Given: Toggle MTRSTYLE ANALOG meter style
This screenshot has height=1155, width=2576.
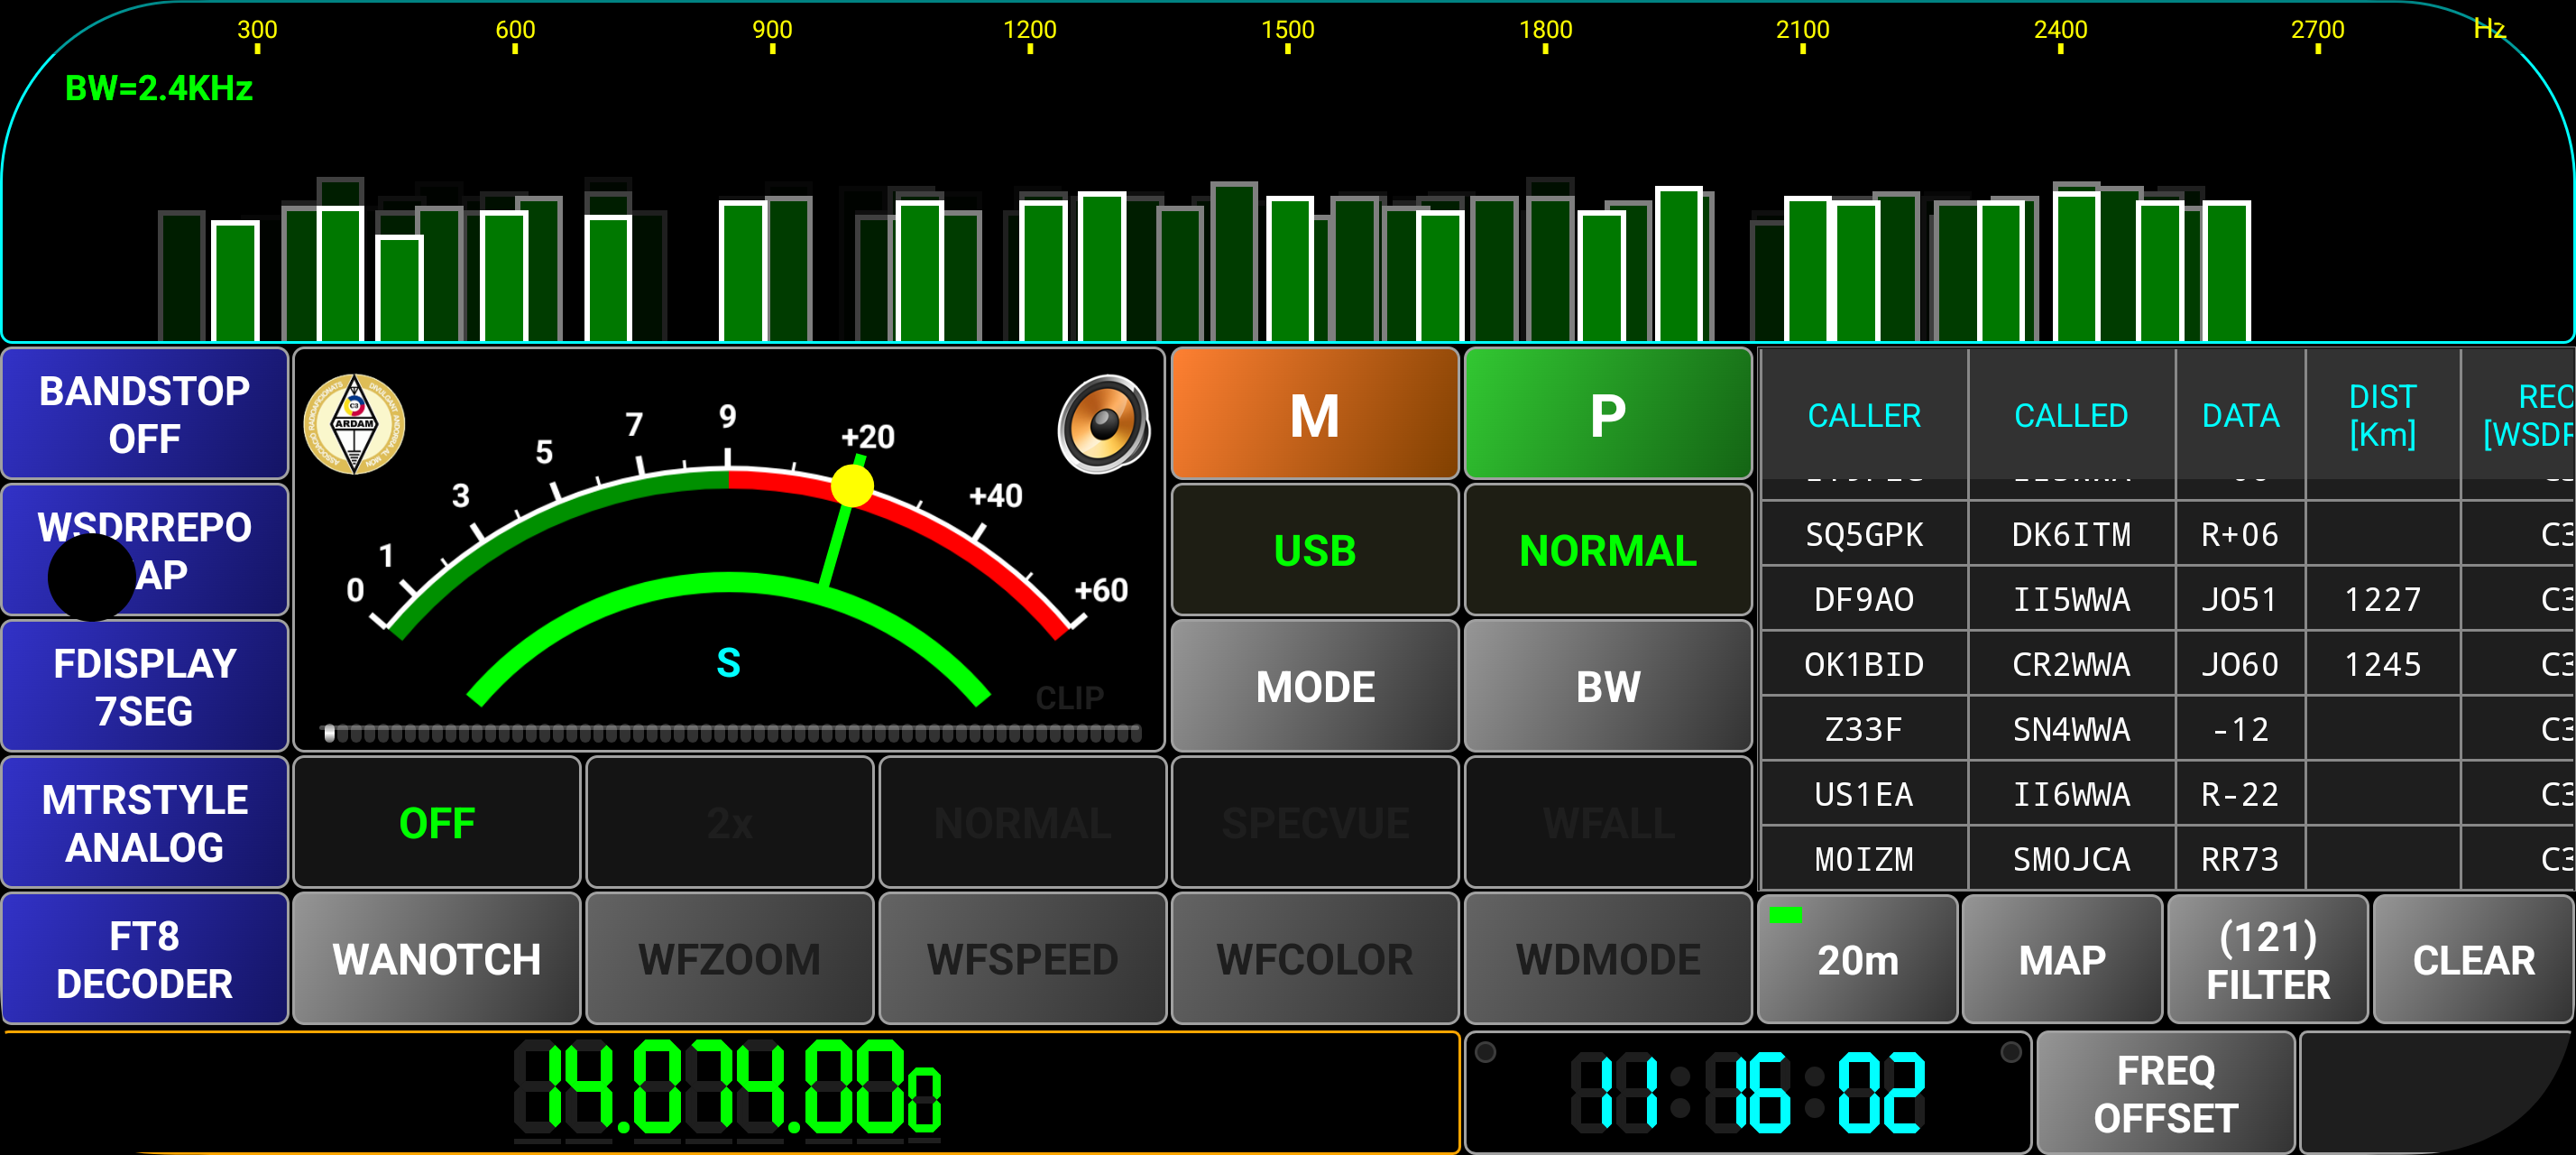Looking at the screenshot, I should tap(145, 823).
